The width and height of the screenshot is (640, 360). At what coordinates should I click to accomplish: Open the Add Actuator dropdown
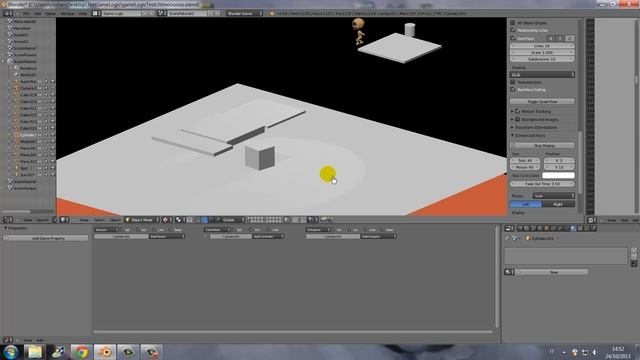click(378, 236)
